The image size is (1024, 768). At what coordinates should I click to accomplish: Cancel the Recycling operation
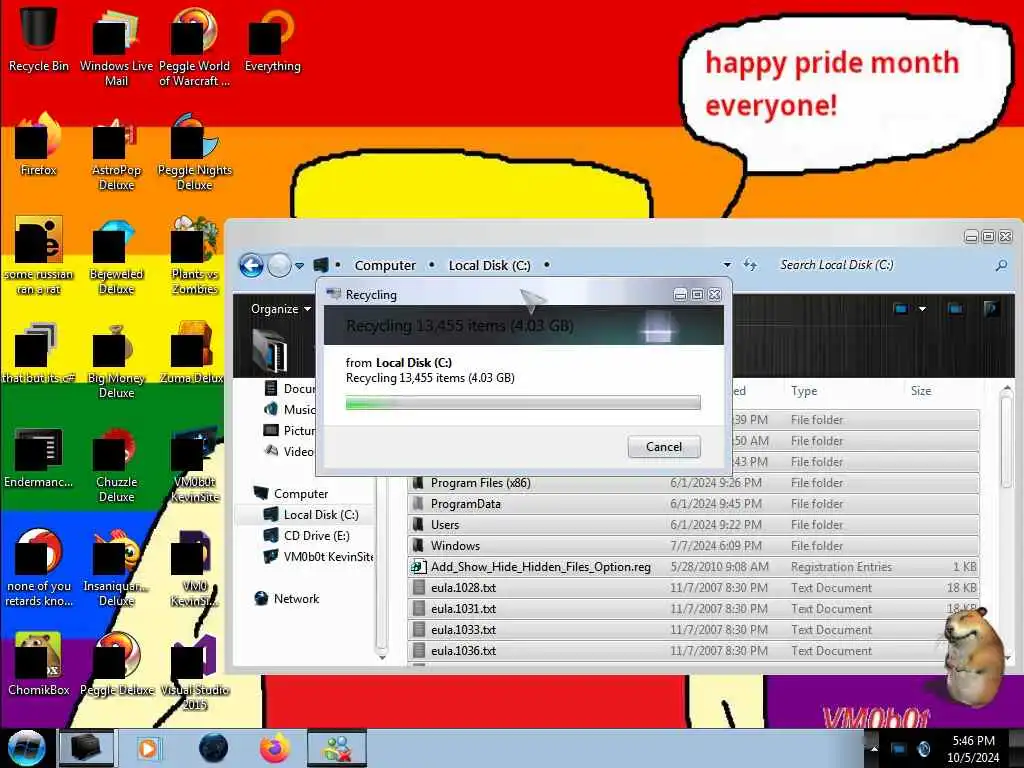coord(664,447)
